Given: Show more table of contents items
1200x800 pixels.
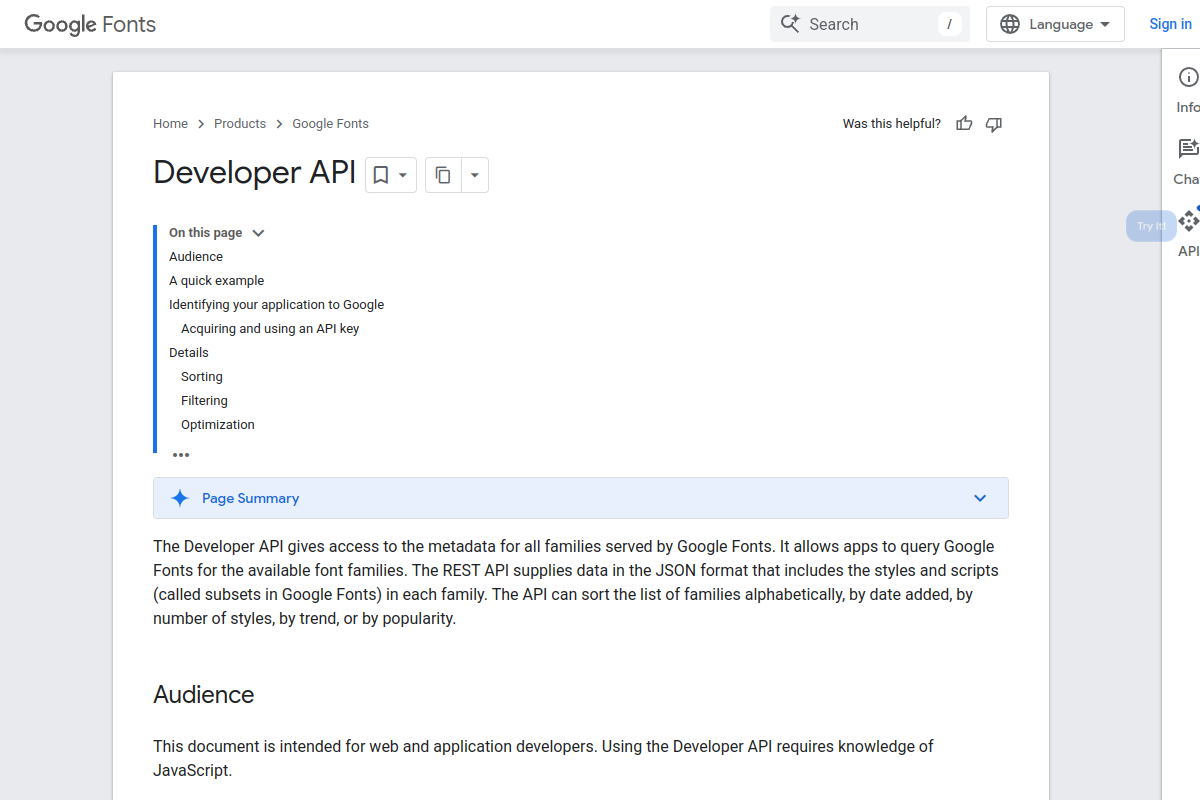Looking at the screenshot, I should 181,455.
